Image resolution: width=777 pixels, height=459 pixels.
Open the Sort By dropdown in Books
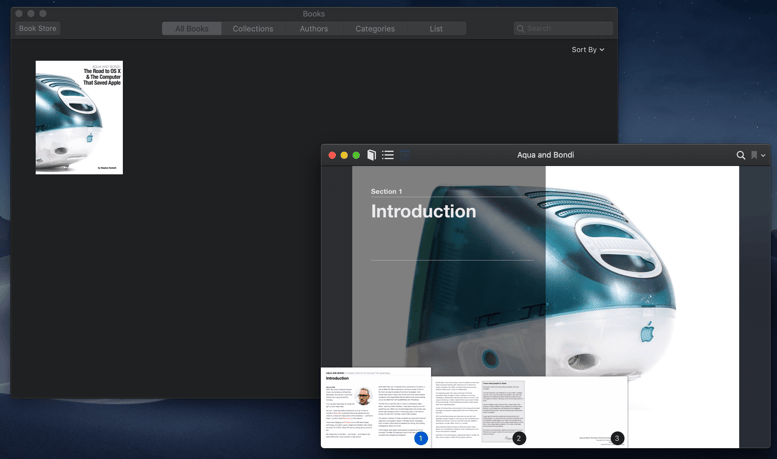click(x=588, y=50)
